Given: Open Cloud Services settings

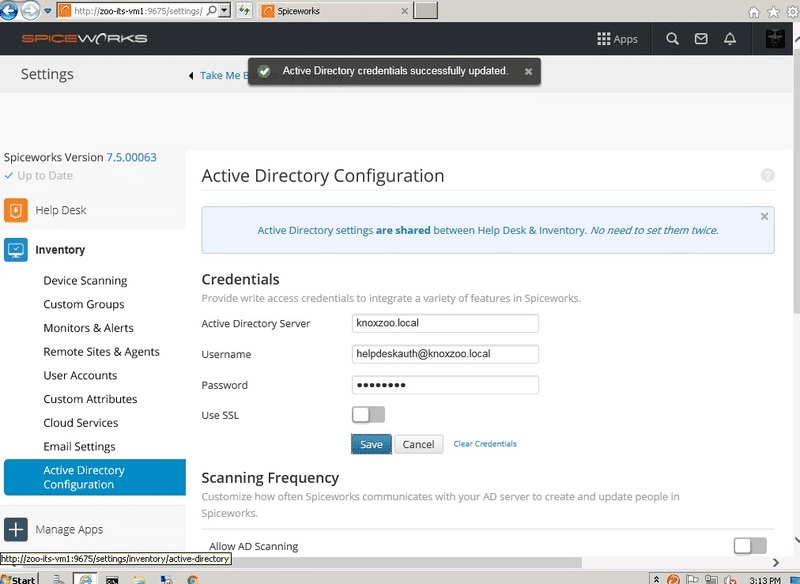Looking at the screenshot, I should pos(81,423).
